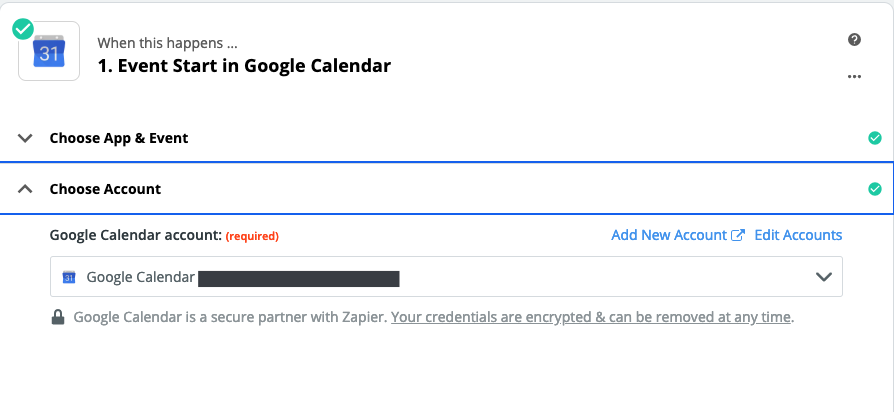Expand the Choose App & Event section chevron
This screenshot has height=412, width=894.
(x=25, y=138)
